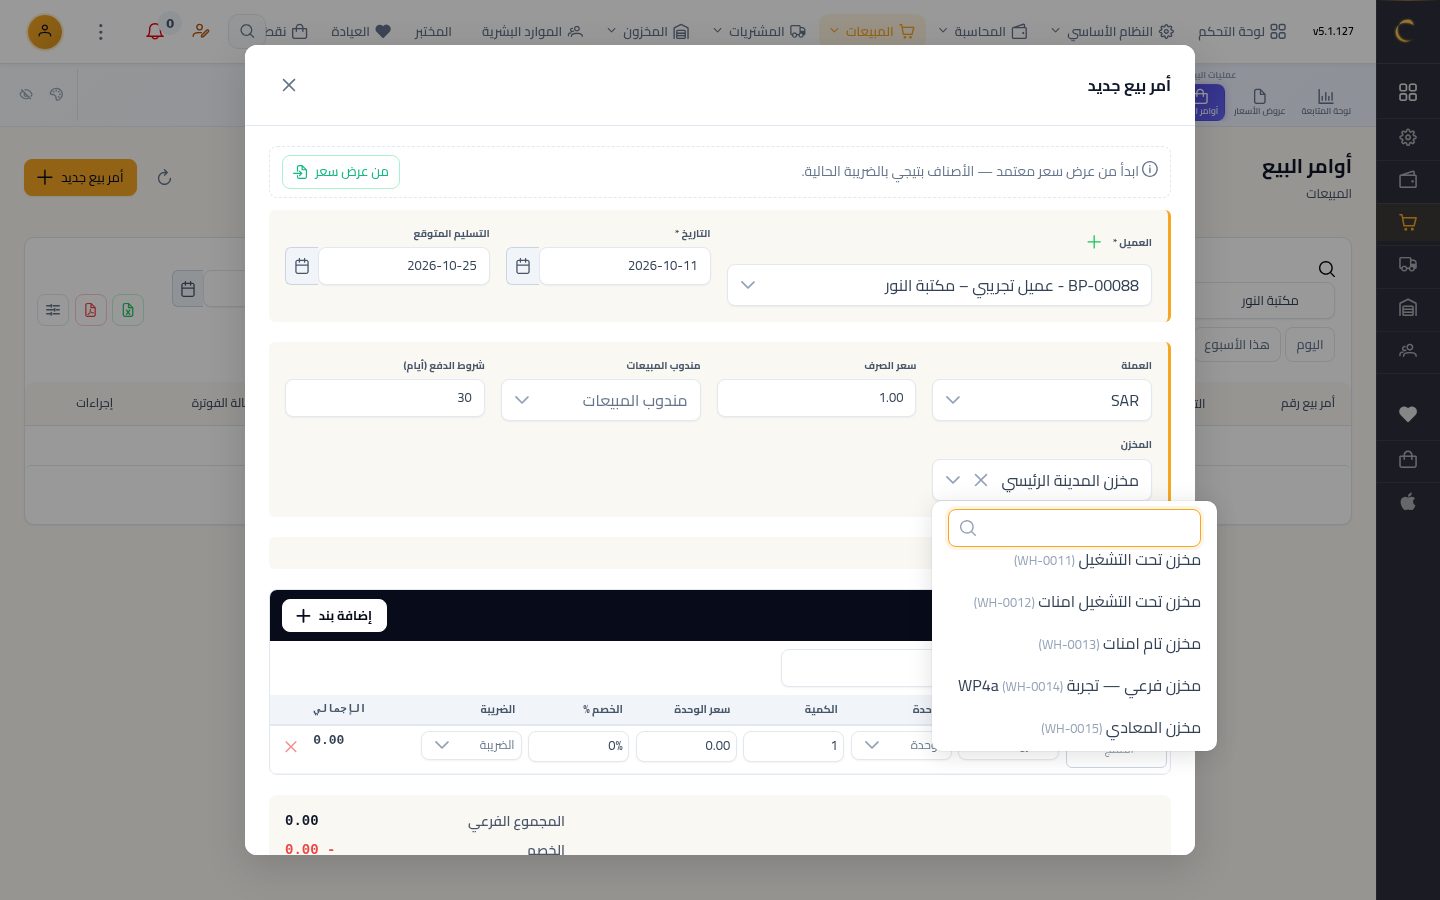Click the refresh icon beside the orders button
1440x900 pixels.
tap(165, 178)
